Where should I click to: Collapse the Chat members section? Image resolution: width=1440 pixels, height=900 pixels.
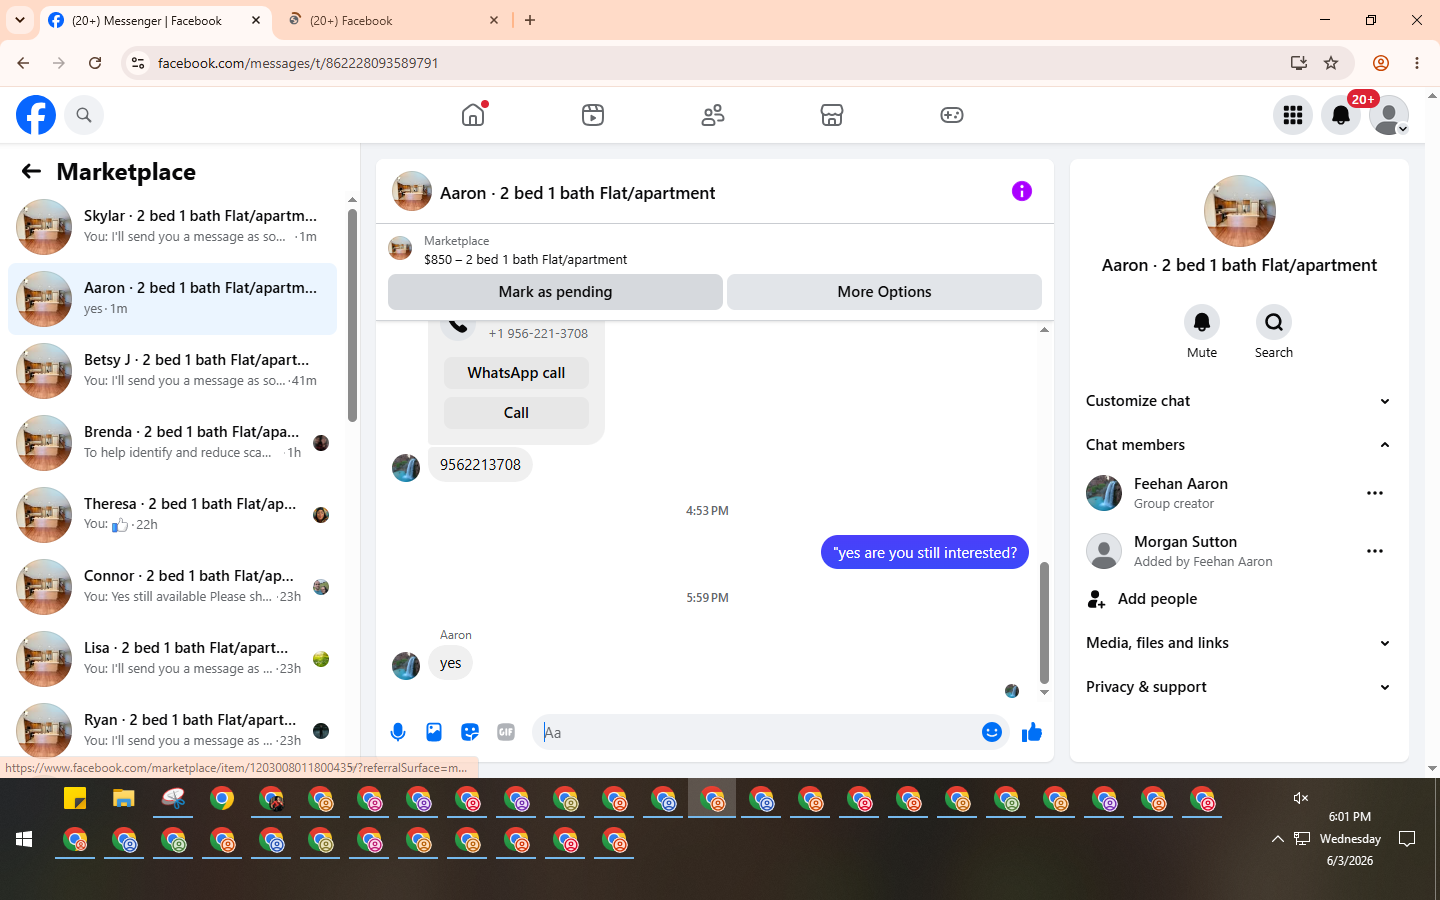(x=1240, y=445)
